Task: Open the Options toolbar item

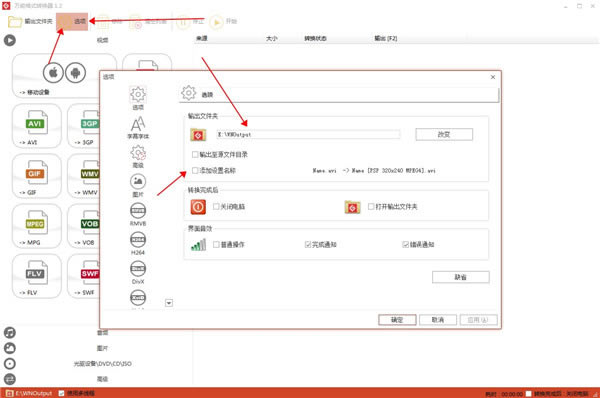Action: (72, 21)
